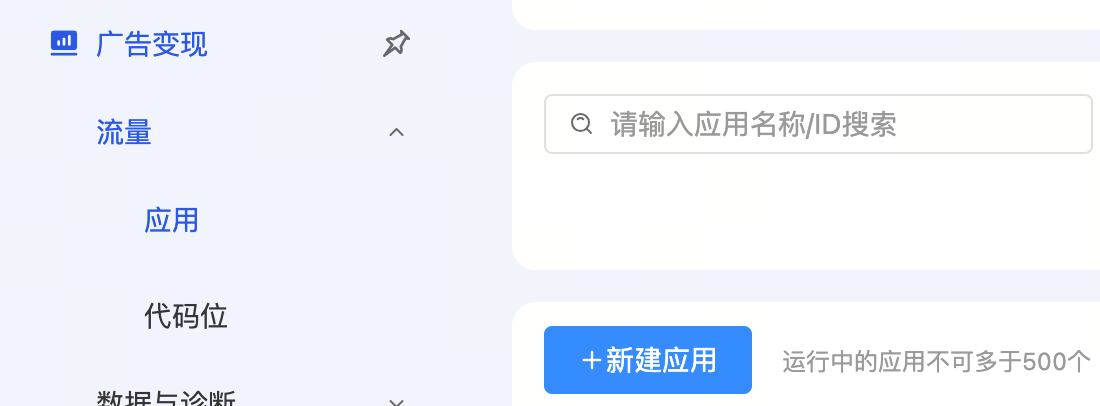Pin the sidebar with the pushpin icon
This screenshot has width=1100, height=406.
point(396,44)
